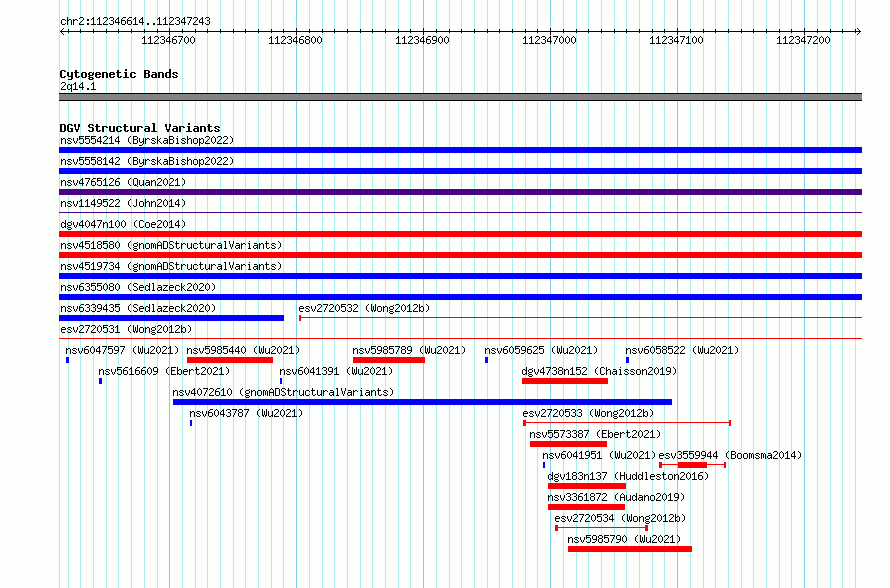890x588 pixels.
Task: Open nsv4765126 (Quan2021) variant label
Action: tap(123, 182)
